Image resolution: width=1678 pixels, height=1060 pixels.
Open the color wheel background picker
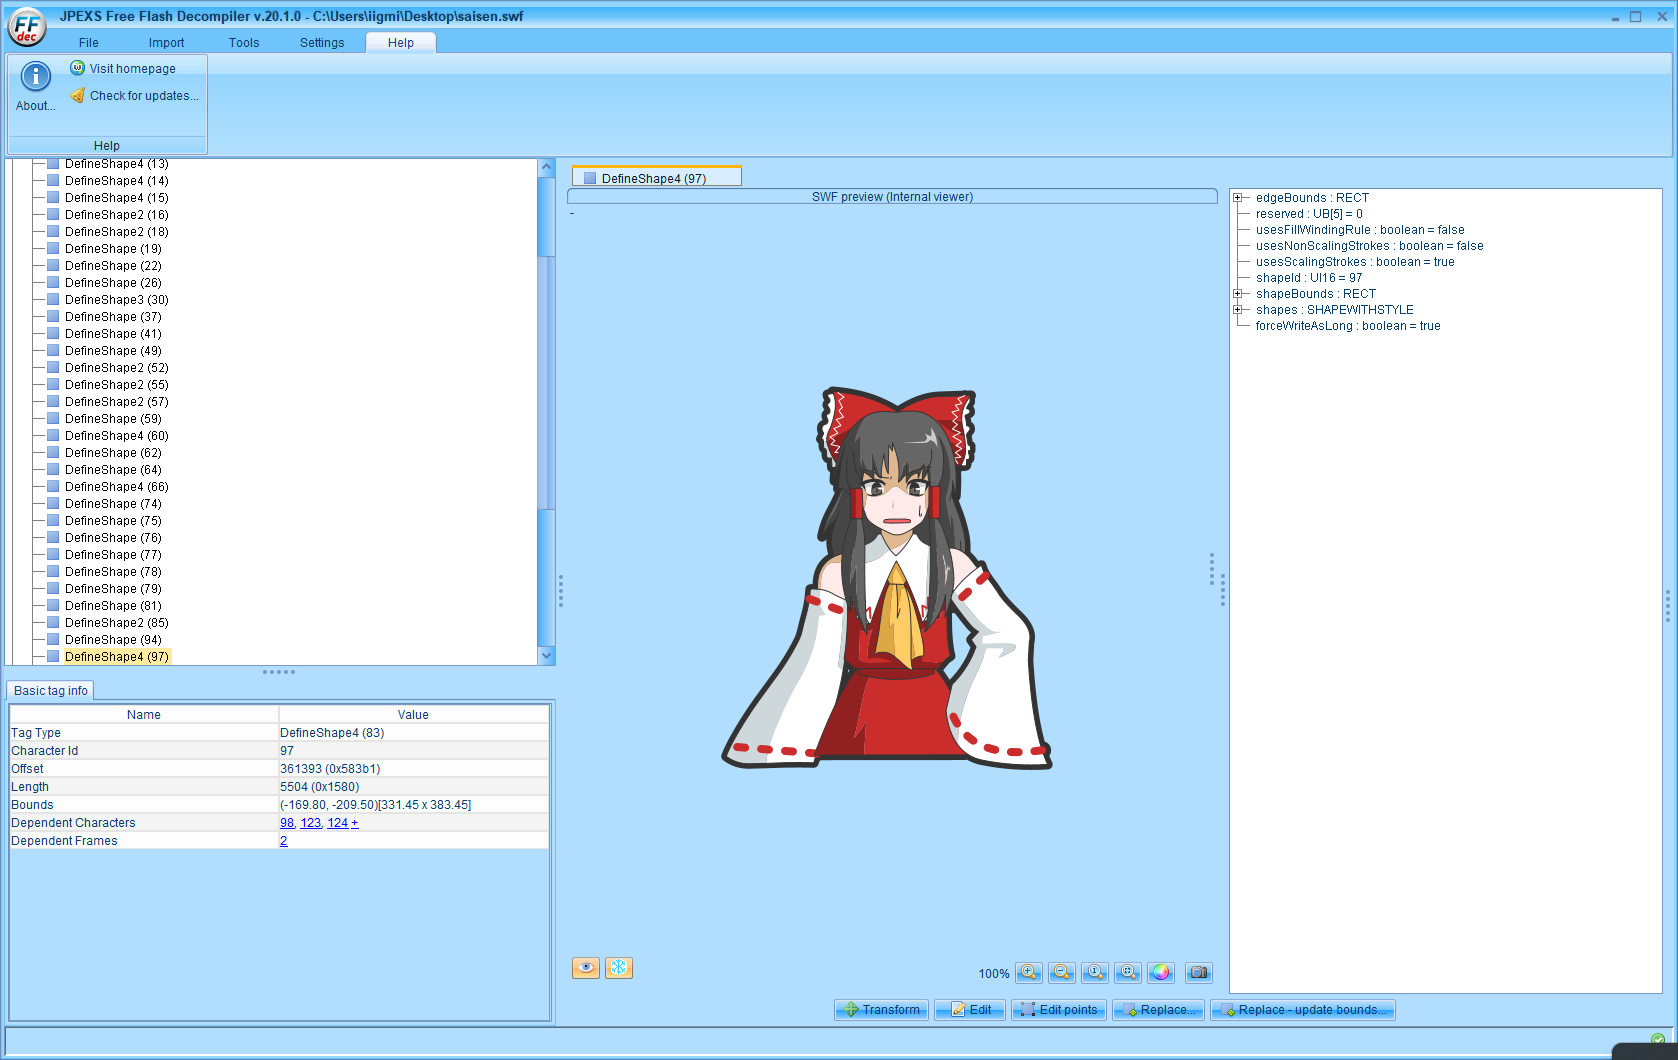1161,972
